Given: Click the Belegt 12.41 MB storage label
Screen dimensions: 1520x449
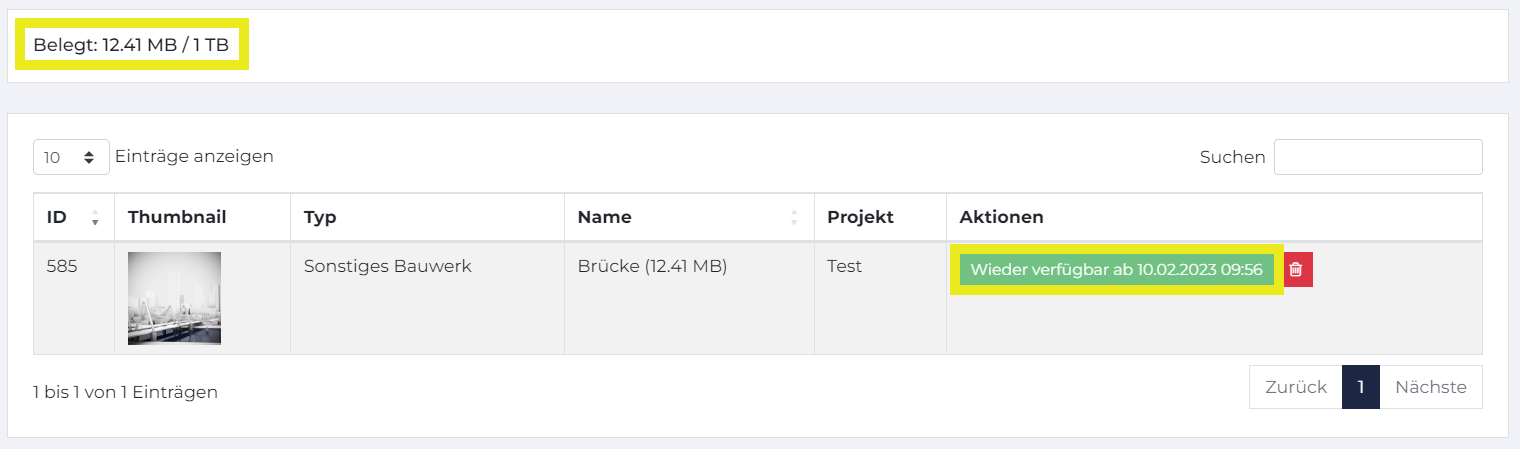Looking at the screenshot, I should [131, 45].
